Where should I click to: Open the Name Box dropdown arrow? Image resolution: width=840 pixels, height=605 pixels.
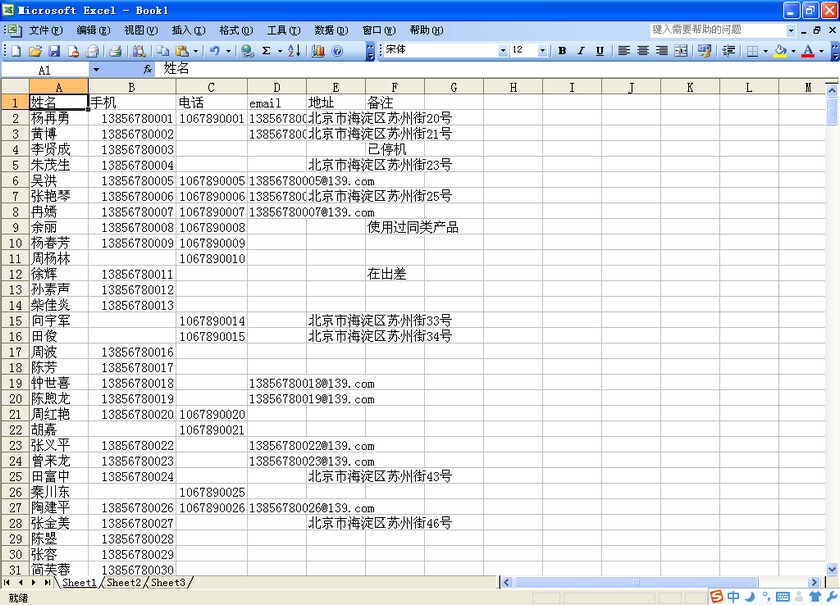coord(96,70)
